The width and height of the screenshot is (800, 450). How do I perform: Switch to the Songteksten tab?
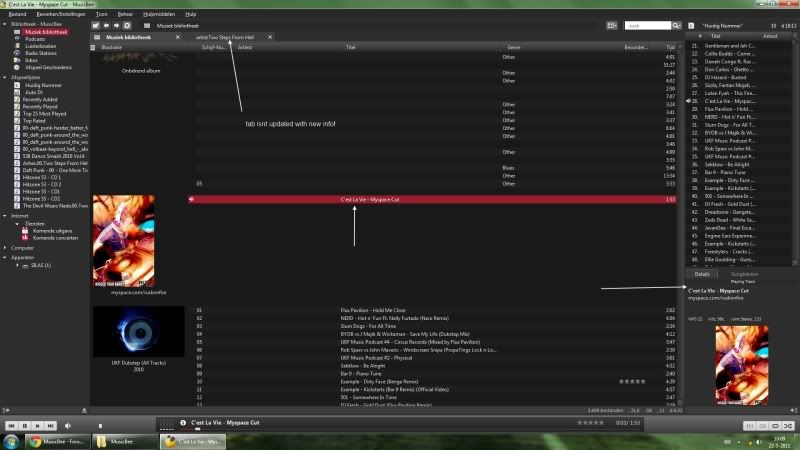pos(744,274)
